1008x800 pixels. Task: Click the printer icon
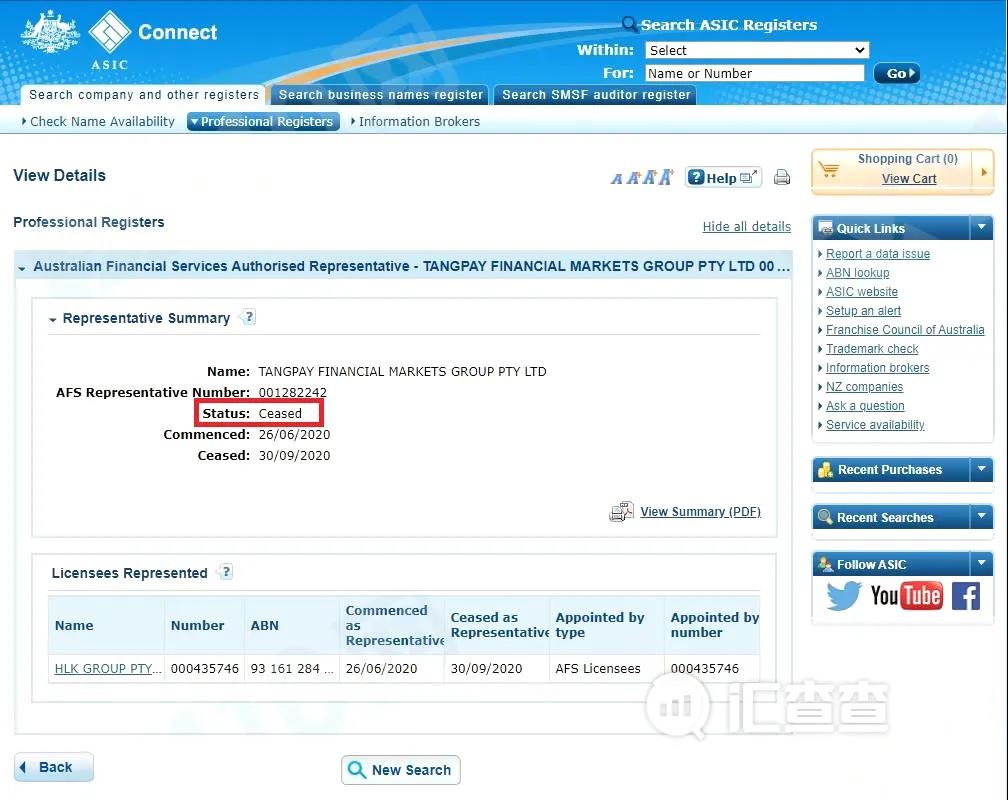(x=782, y=177)
